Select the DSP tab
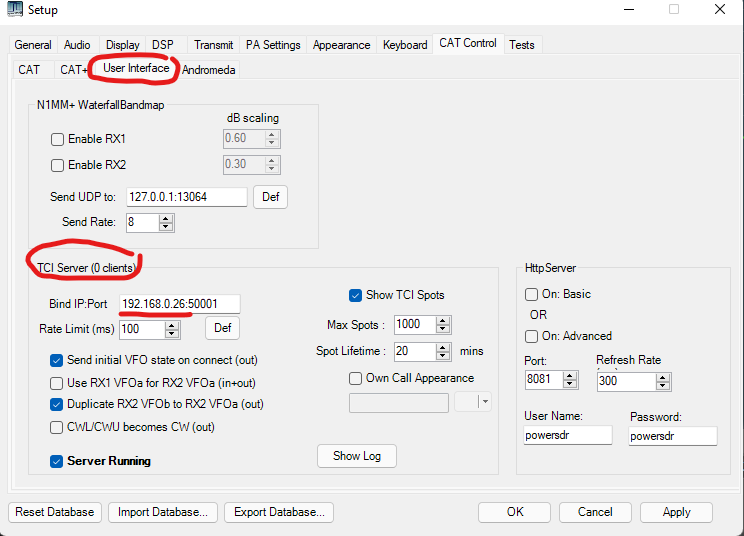 [163, 45]
